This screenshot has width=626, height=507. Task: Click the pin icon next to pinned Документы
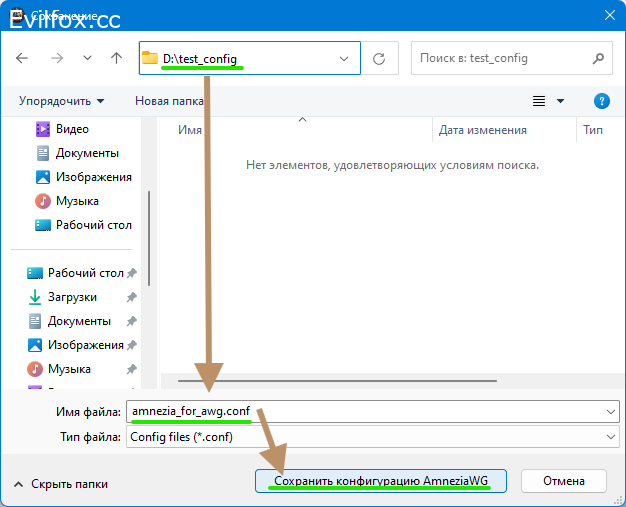131,321
